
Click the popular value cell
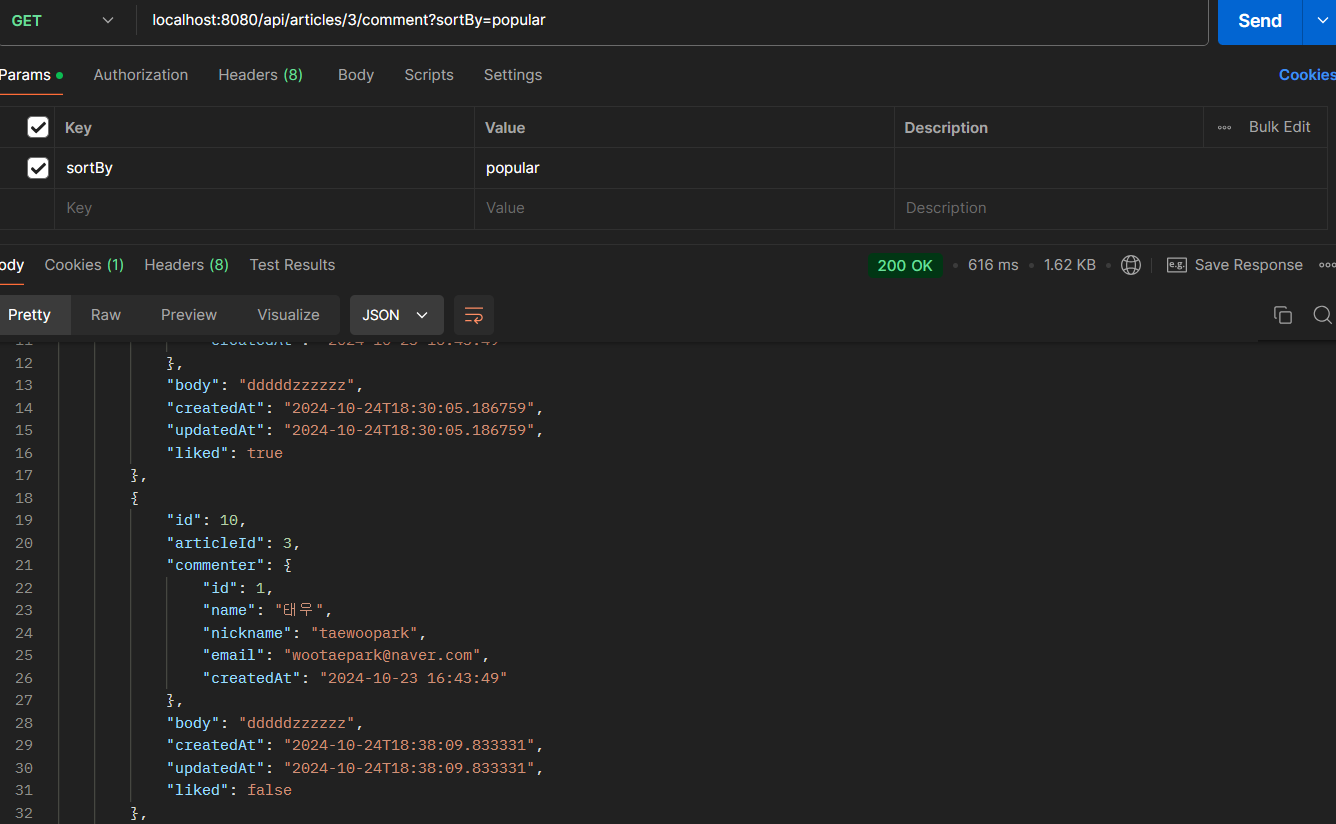click(x=684, y=168)
